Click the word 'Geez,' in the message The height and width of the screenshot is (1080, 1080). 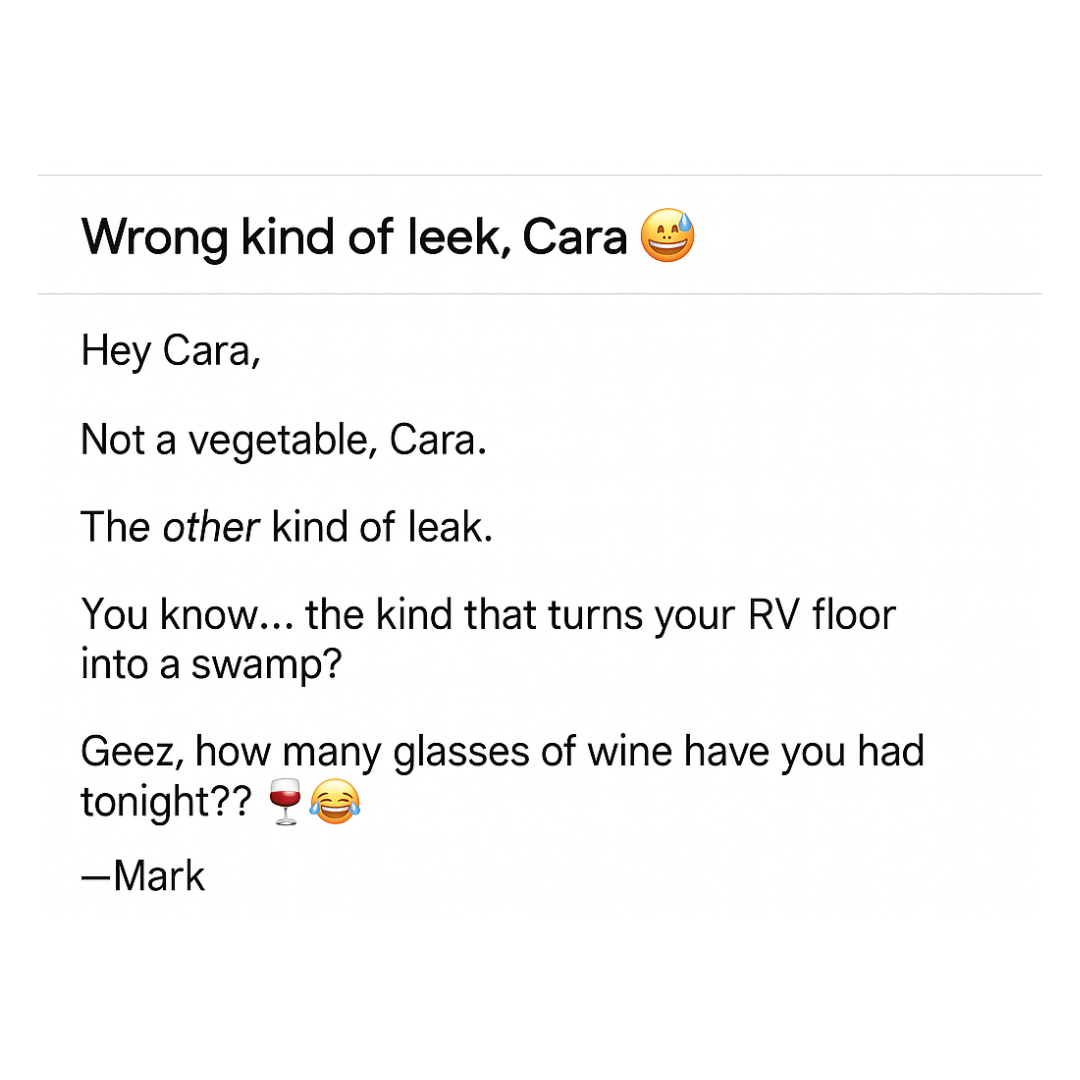[x=132, y=751]
